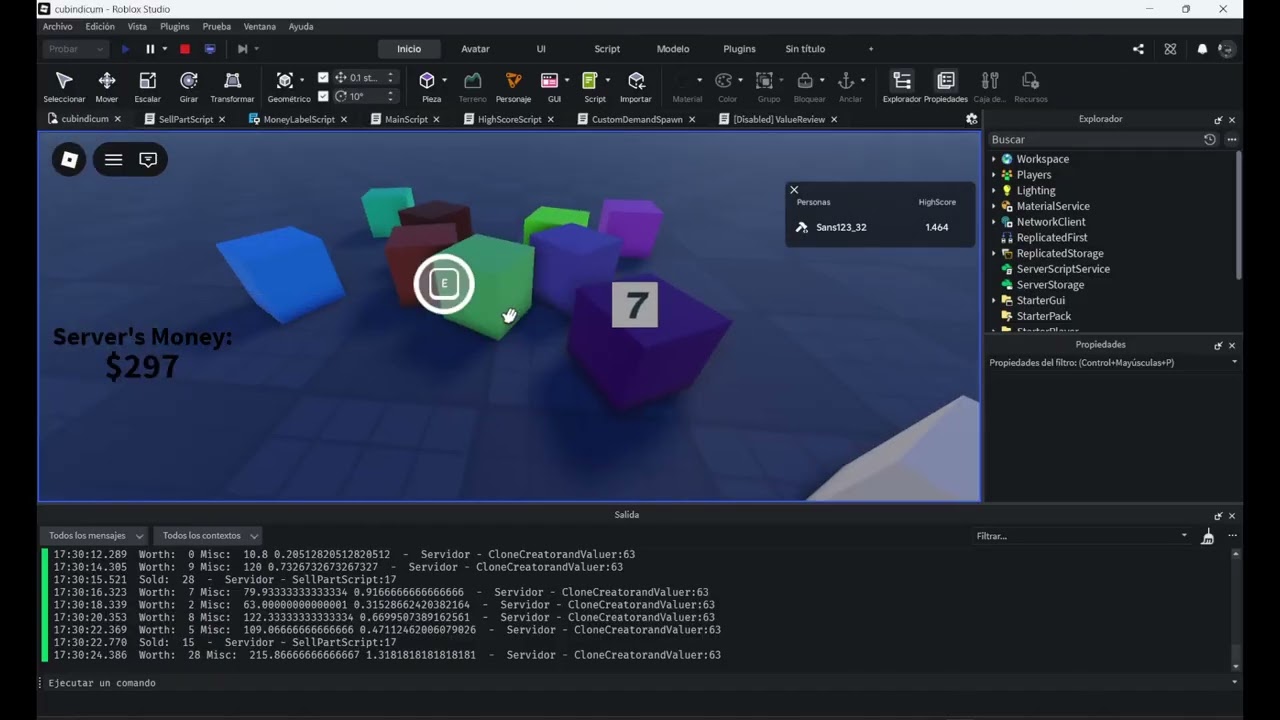Open Todos los contextos filter dropdown
Image resolution: width=1280 pixels, height=720 pixels.
point(209,536)
